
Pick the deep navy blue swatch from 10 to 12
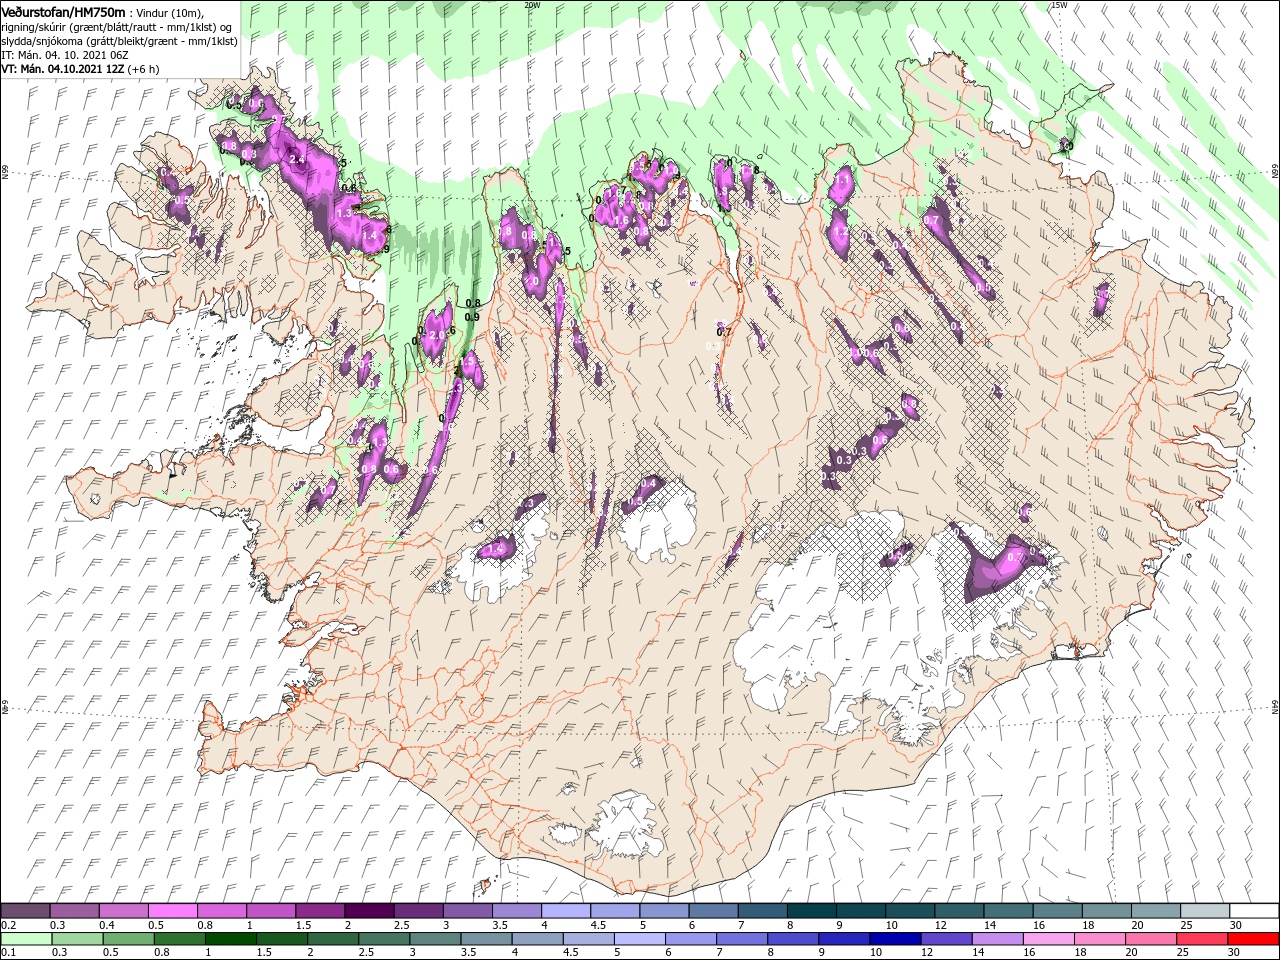click(896, 938)
